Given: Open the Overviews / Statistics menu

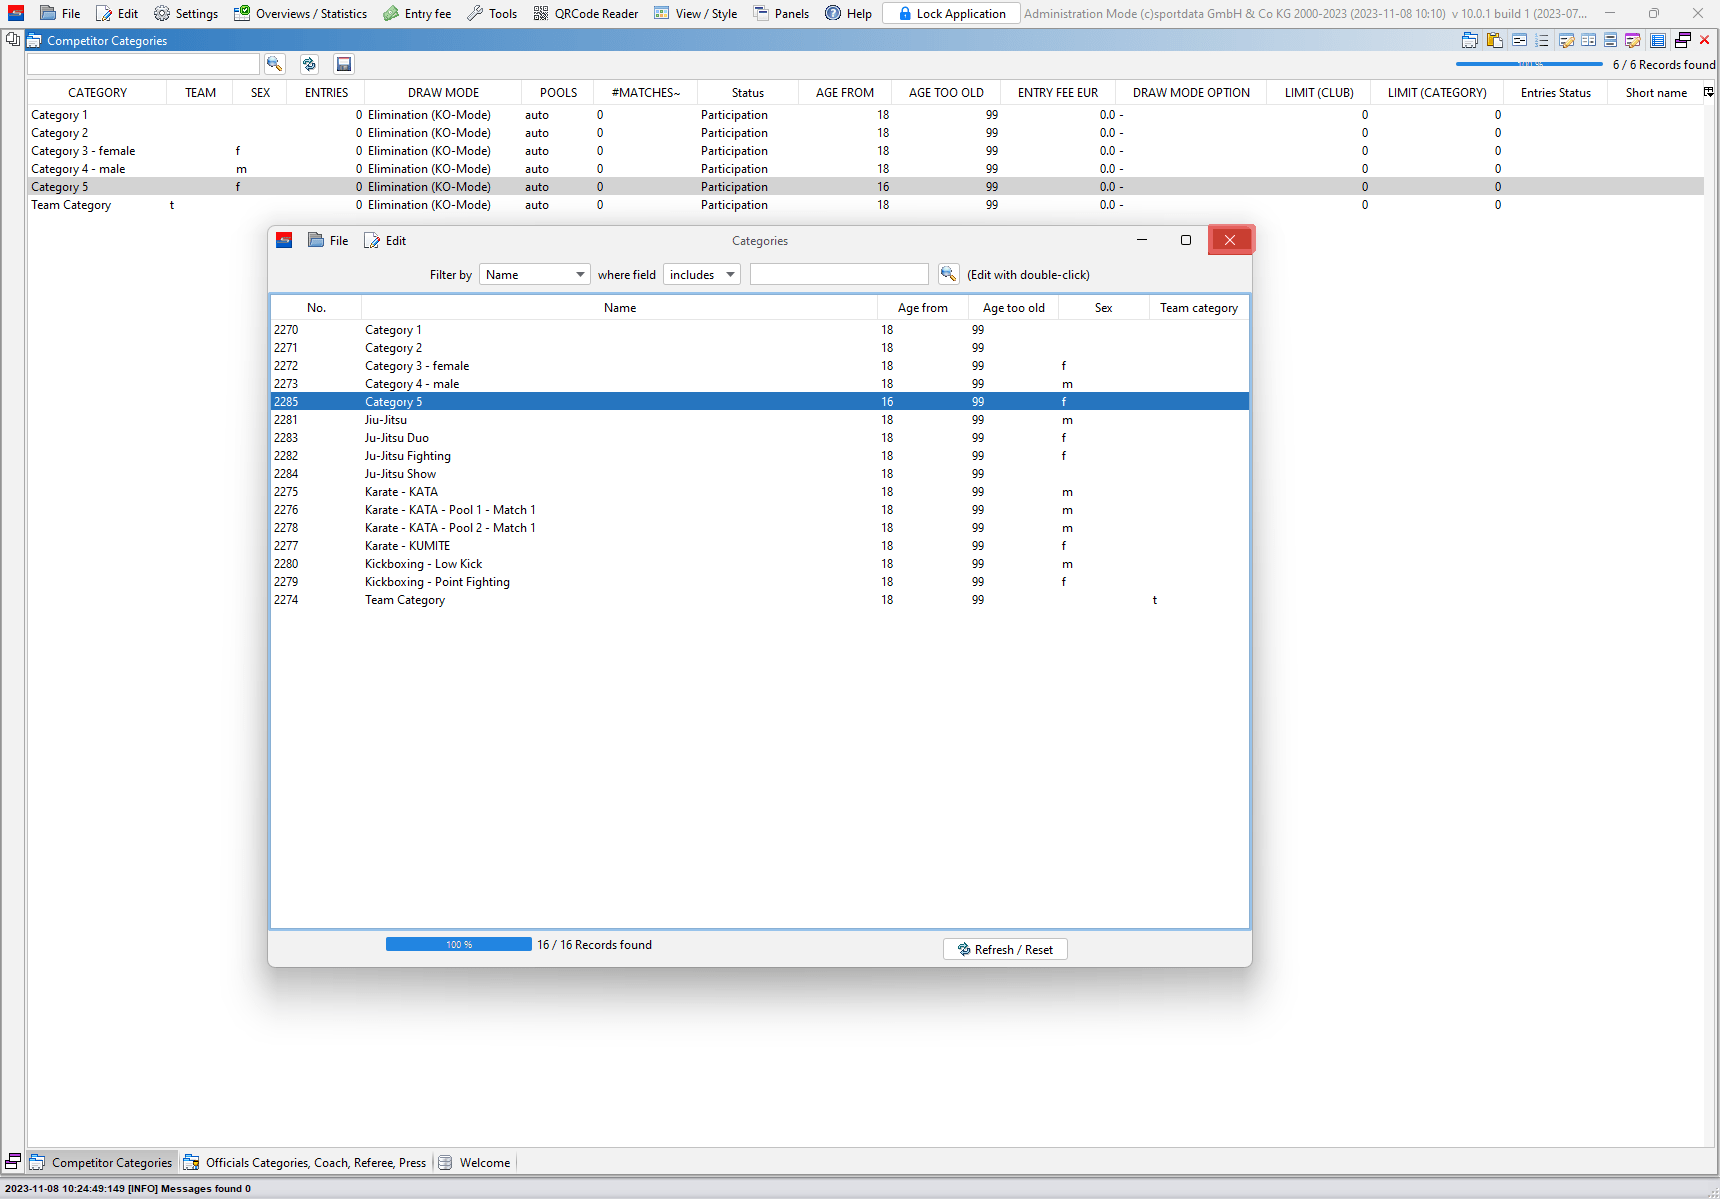Looking at the screenshot, I should (300, 14).
